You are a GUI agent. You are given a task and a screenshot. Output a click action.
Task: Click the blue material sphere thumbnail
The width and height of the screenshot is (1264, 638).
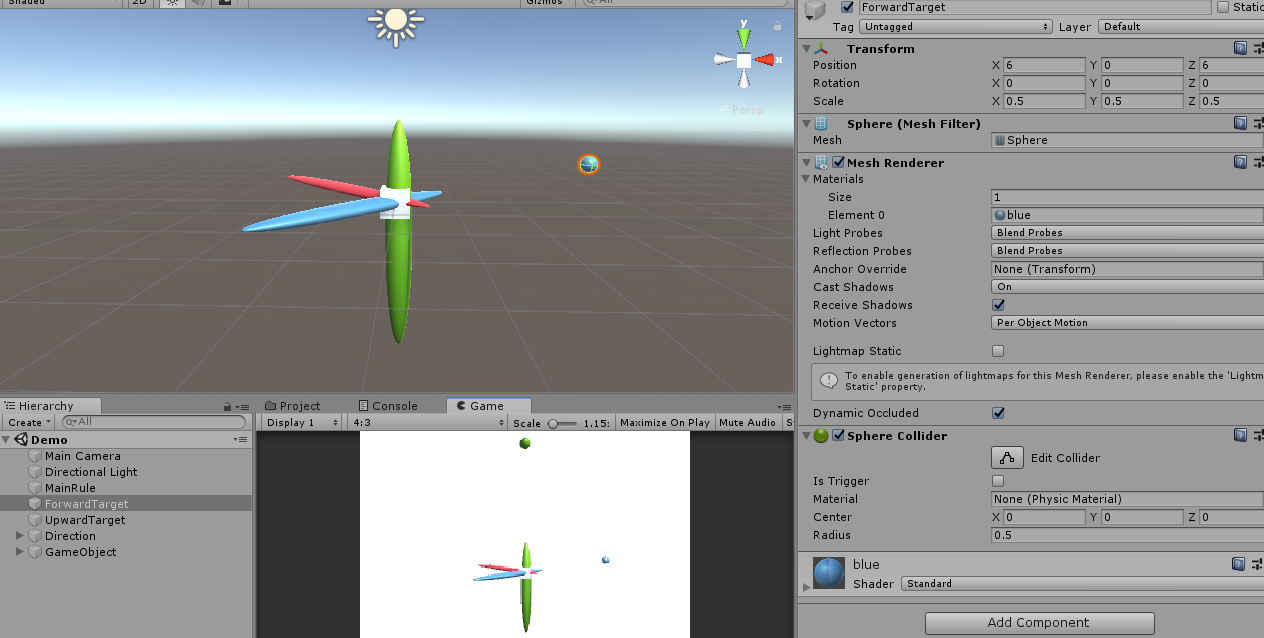click(x=827, y=572)
